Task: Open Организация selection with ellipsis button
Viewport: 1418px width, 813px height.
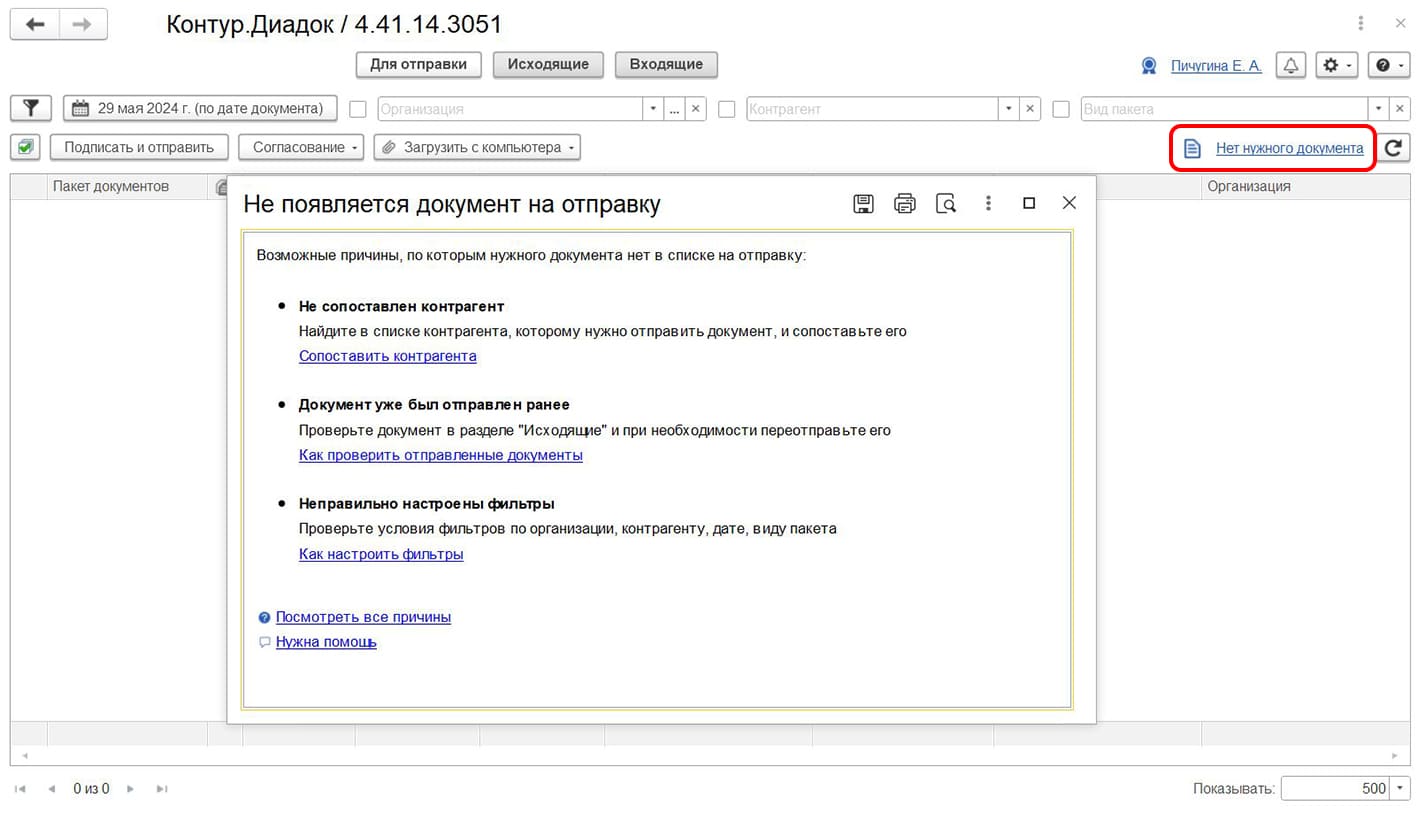Action: click(675, 109)
